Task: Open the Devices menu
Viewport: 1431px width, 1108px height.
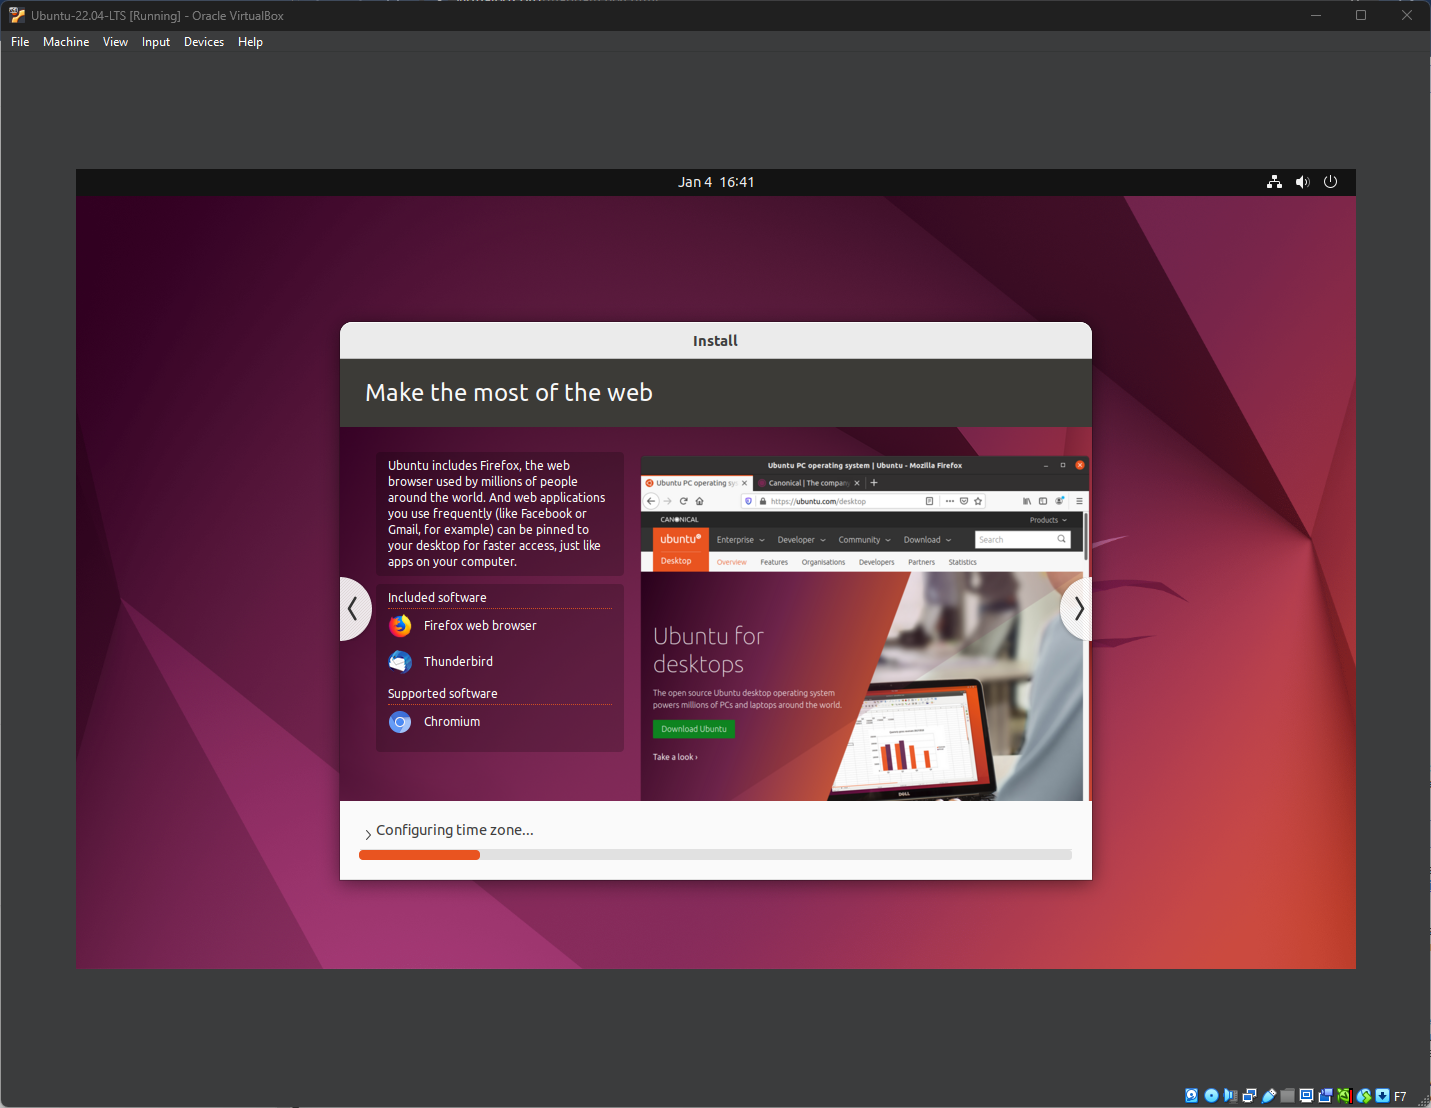Action: (204, 42)
